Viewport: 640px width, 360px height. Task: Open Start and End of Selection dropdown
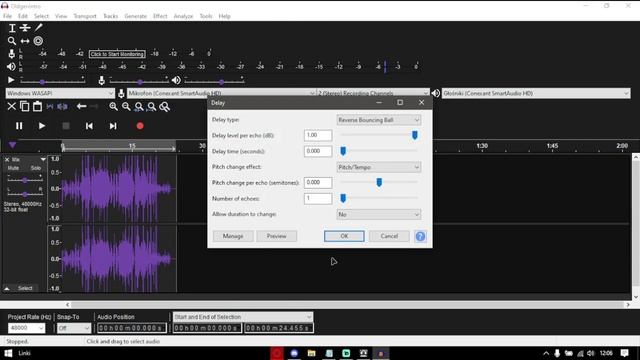click(x=242, y=317)
